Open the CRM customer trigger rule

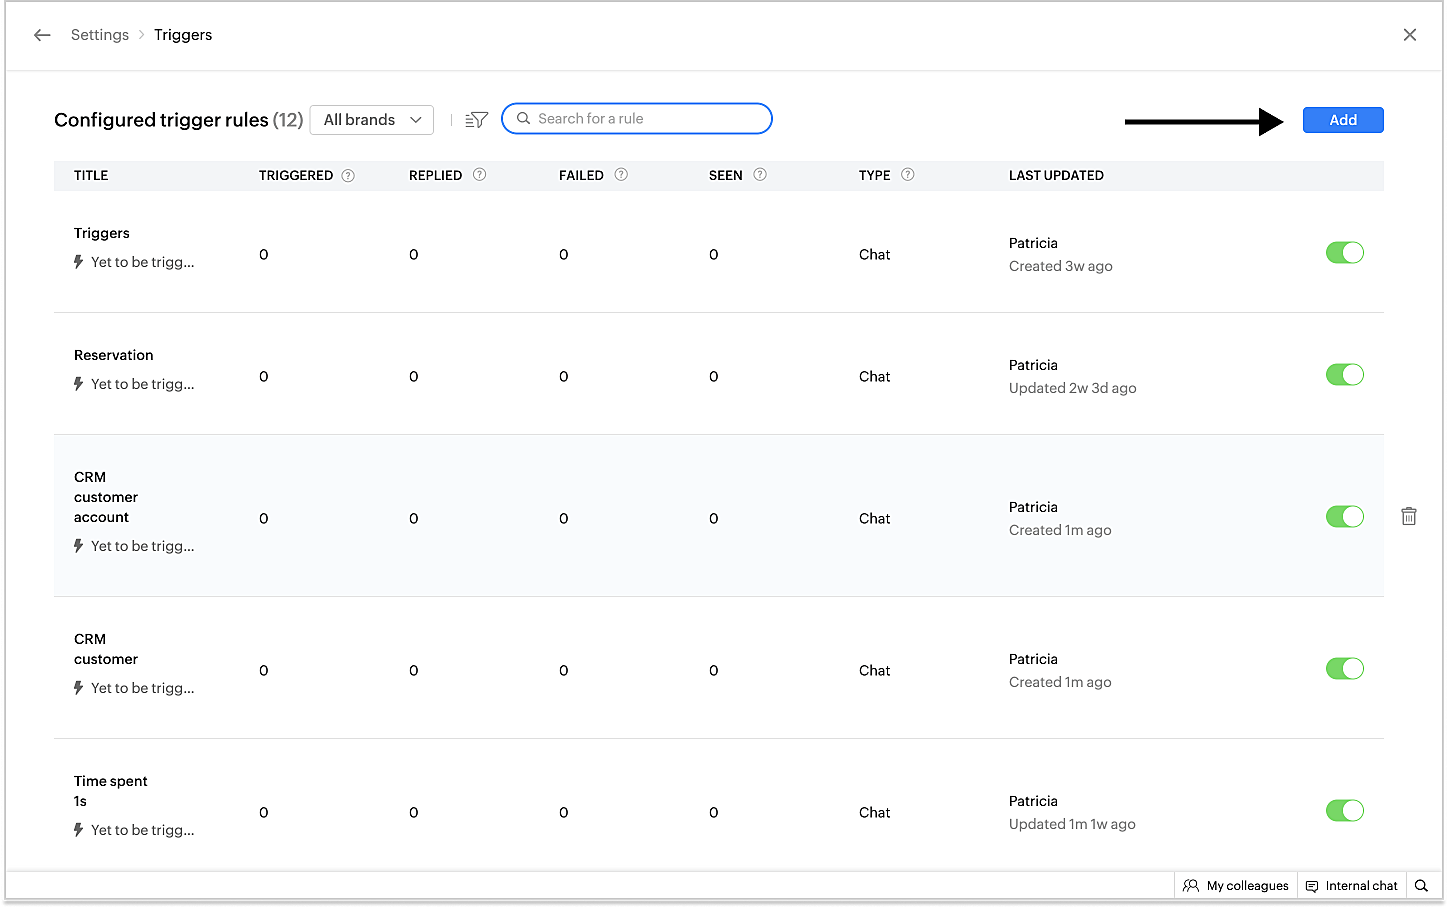click(x=106, y=649)
